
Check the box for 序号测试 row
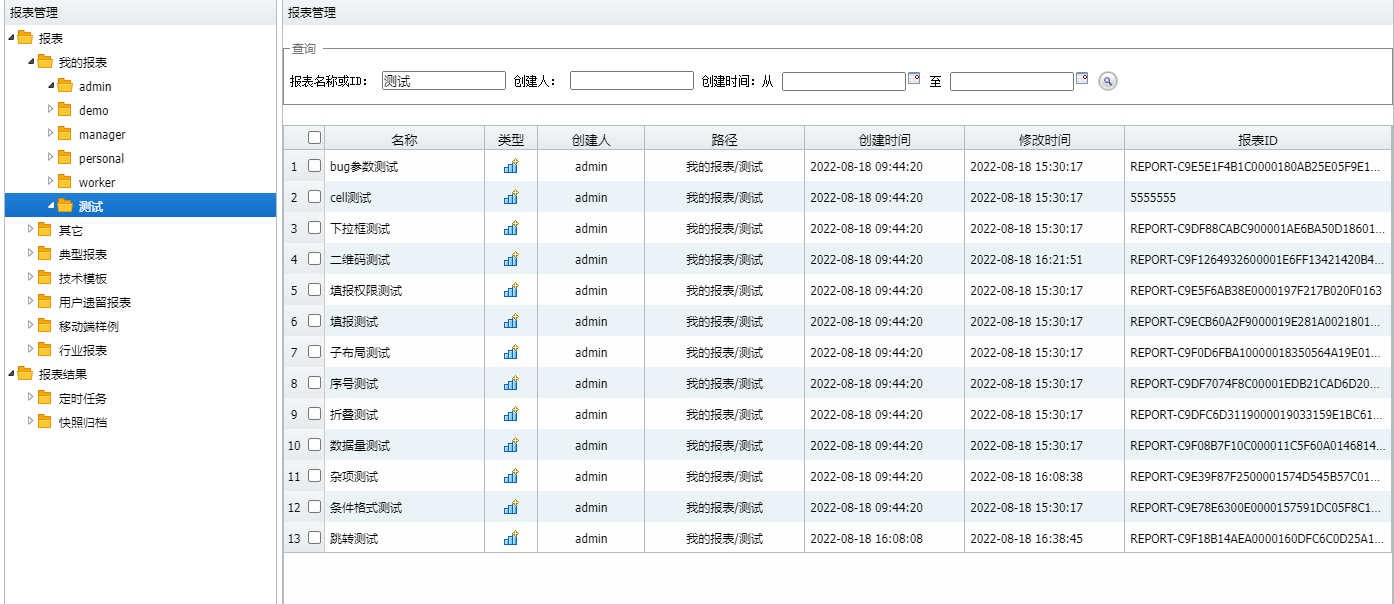point(314,383)
